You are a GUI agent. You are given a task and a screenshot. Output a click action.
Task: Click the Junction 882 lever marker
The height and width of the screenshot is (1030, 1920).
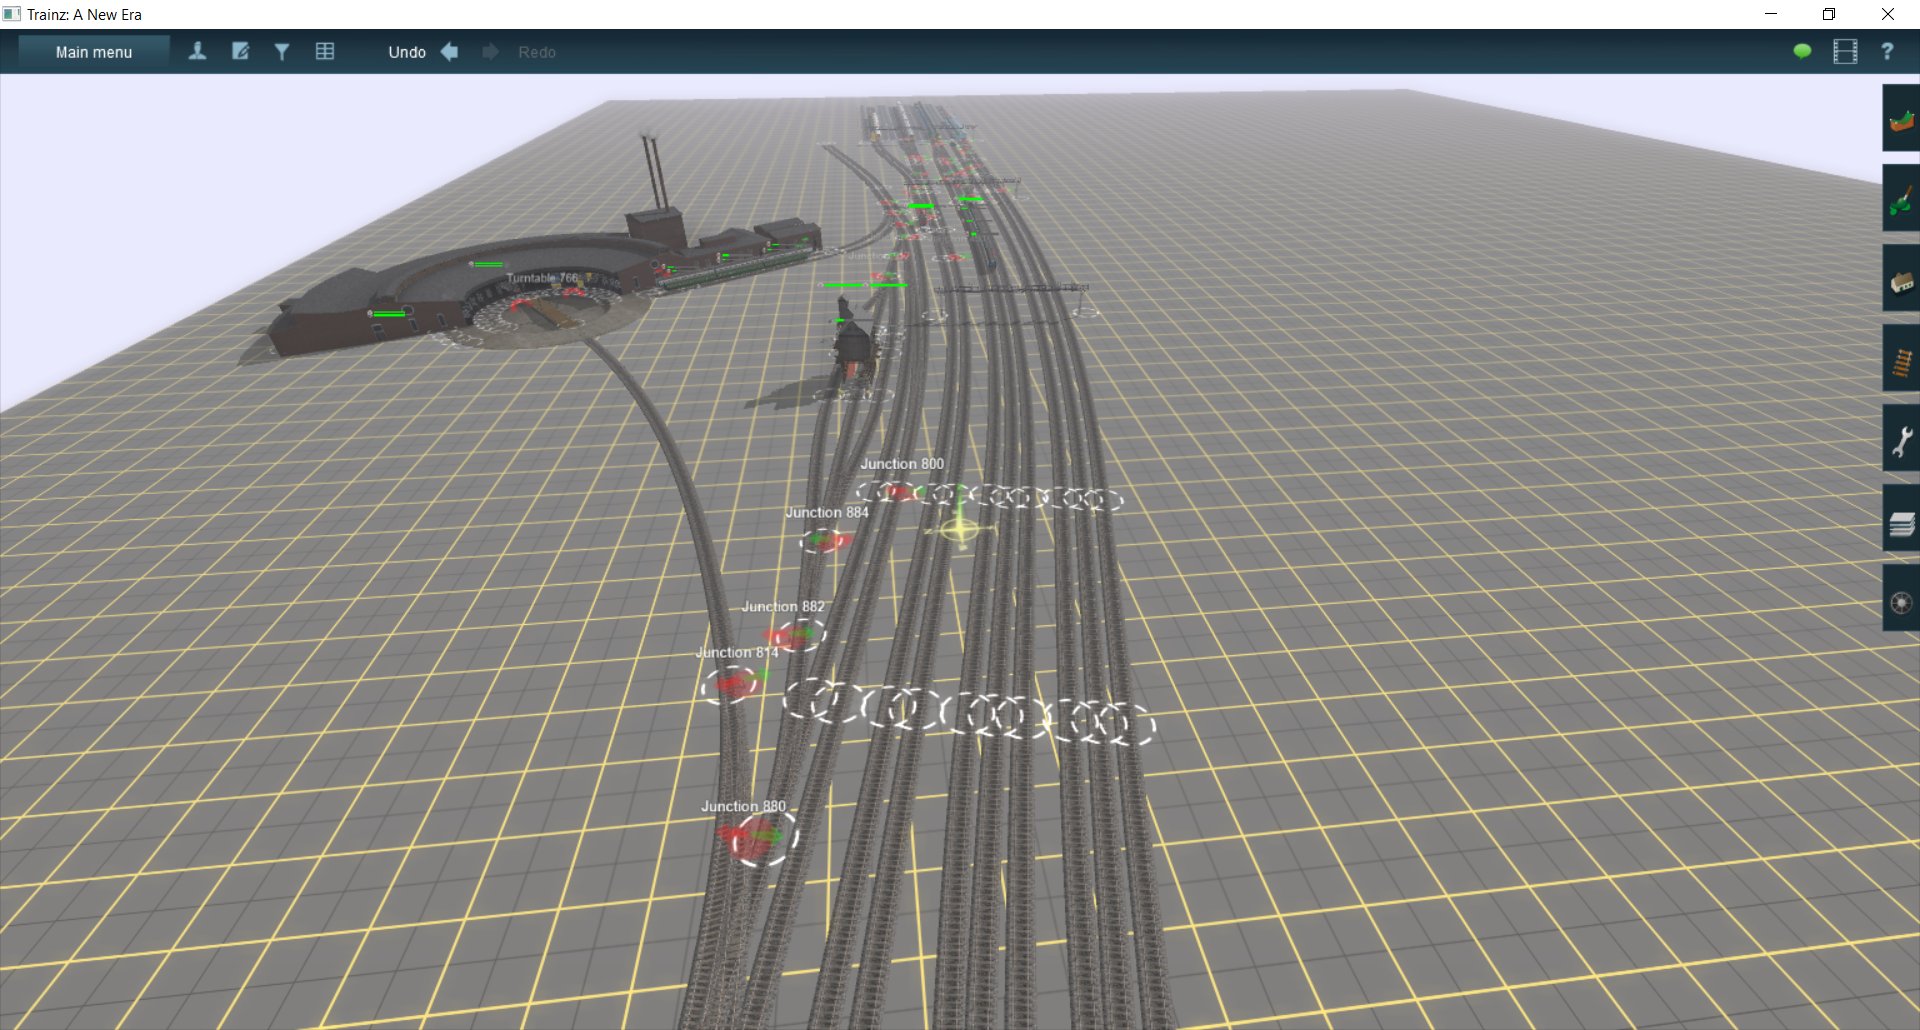797,634
